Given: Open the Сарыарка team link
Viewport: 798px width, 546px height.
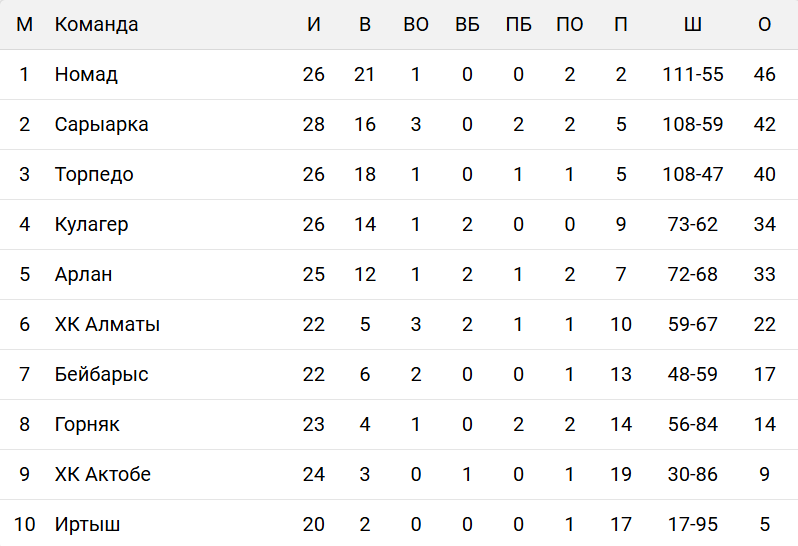Looking at the screenshot, I should (101, 125).
